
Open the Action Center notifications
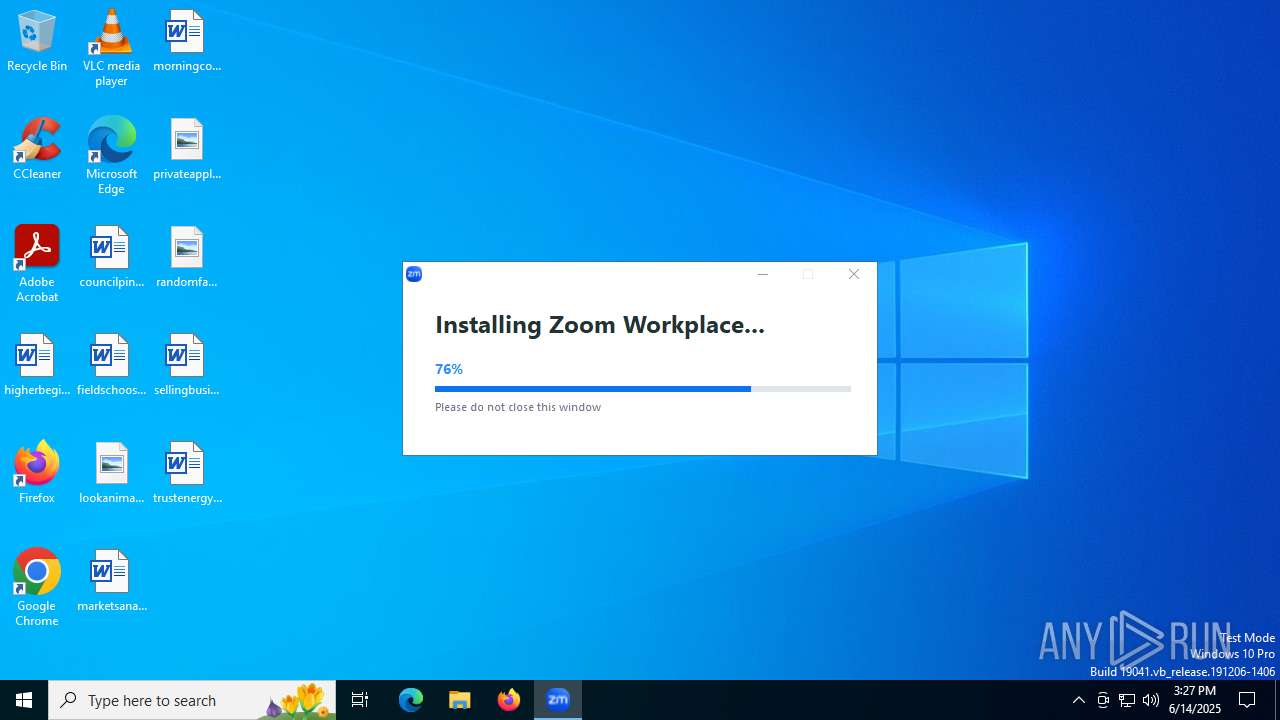pyautogui.click(x=1248, y=700)
